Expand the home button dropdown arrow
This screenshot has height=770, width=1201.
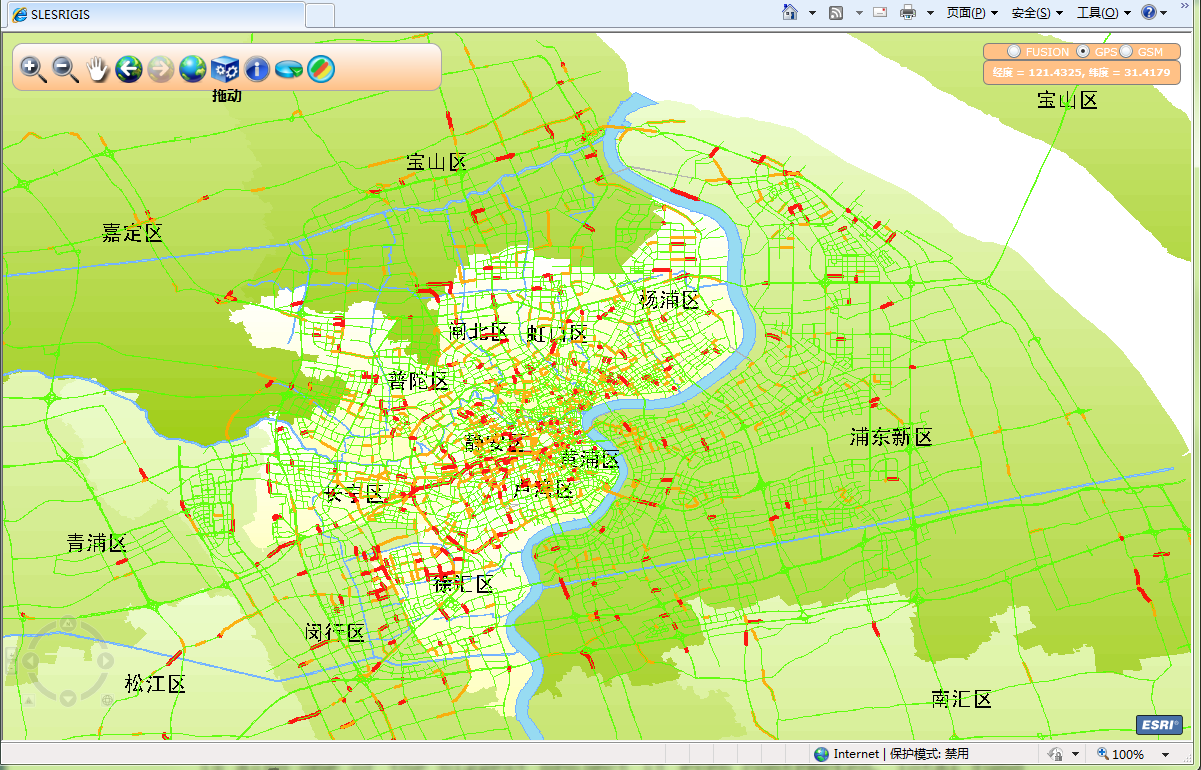click(x=812, y=13)
